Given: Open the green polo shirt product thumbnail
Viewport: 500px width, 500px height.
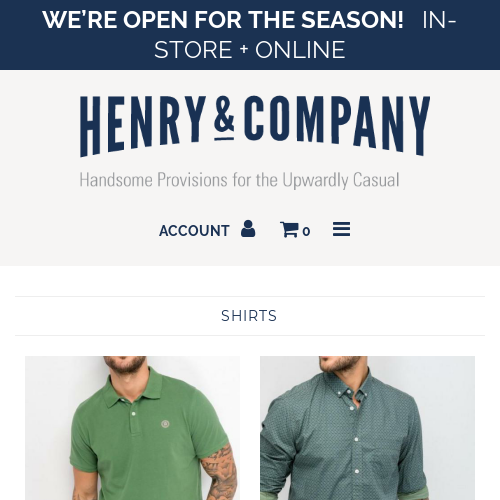Looking at the screenshot, I should click(x=132, y=428).
